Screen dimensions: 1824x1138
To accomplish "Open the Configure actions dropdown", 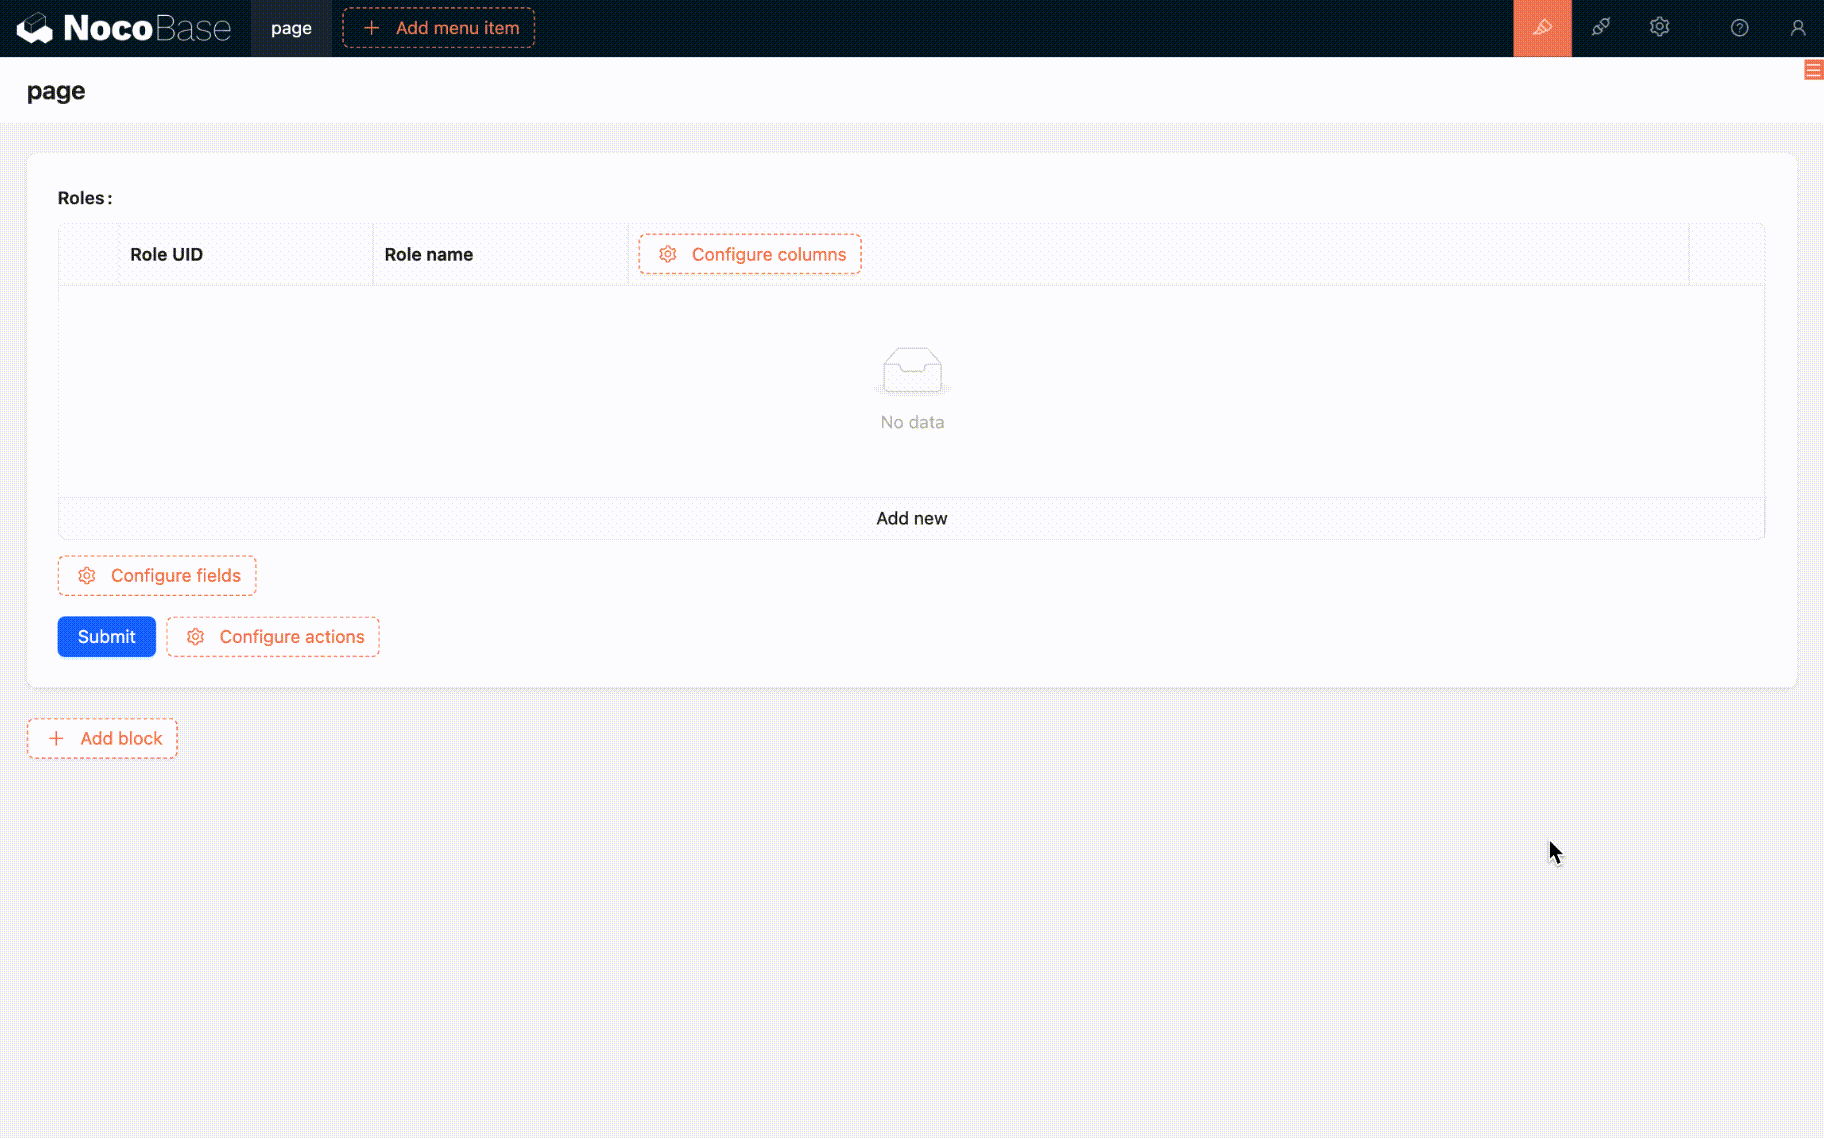I will [x=273, y=637].
